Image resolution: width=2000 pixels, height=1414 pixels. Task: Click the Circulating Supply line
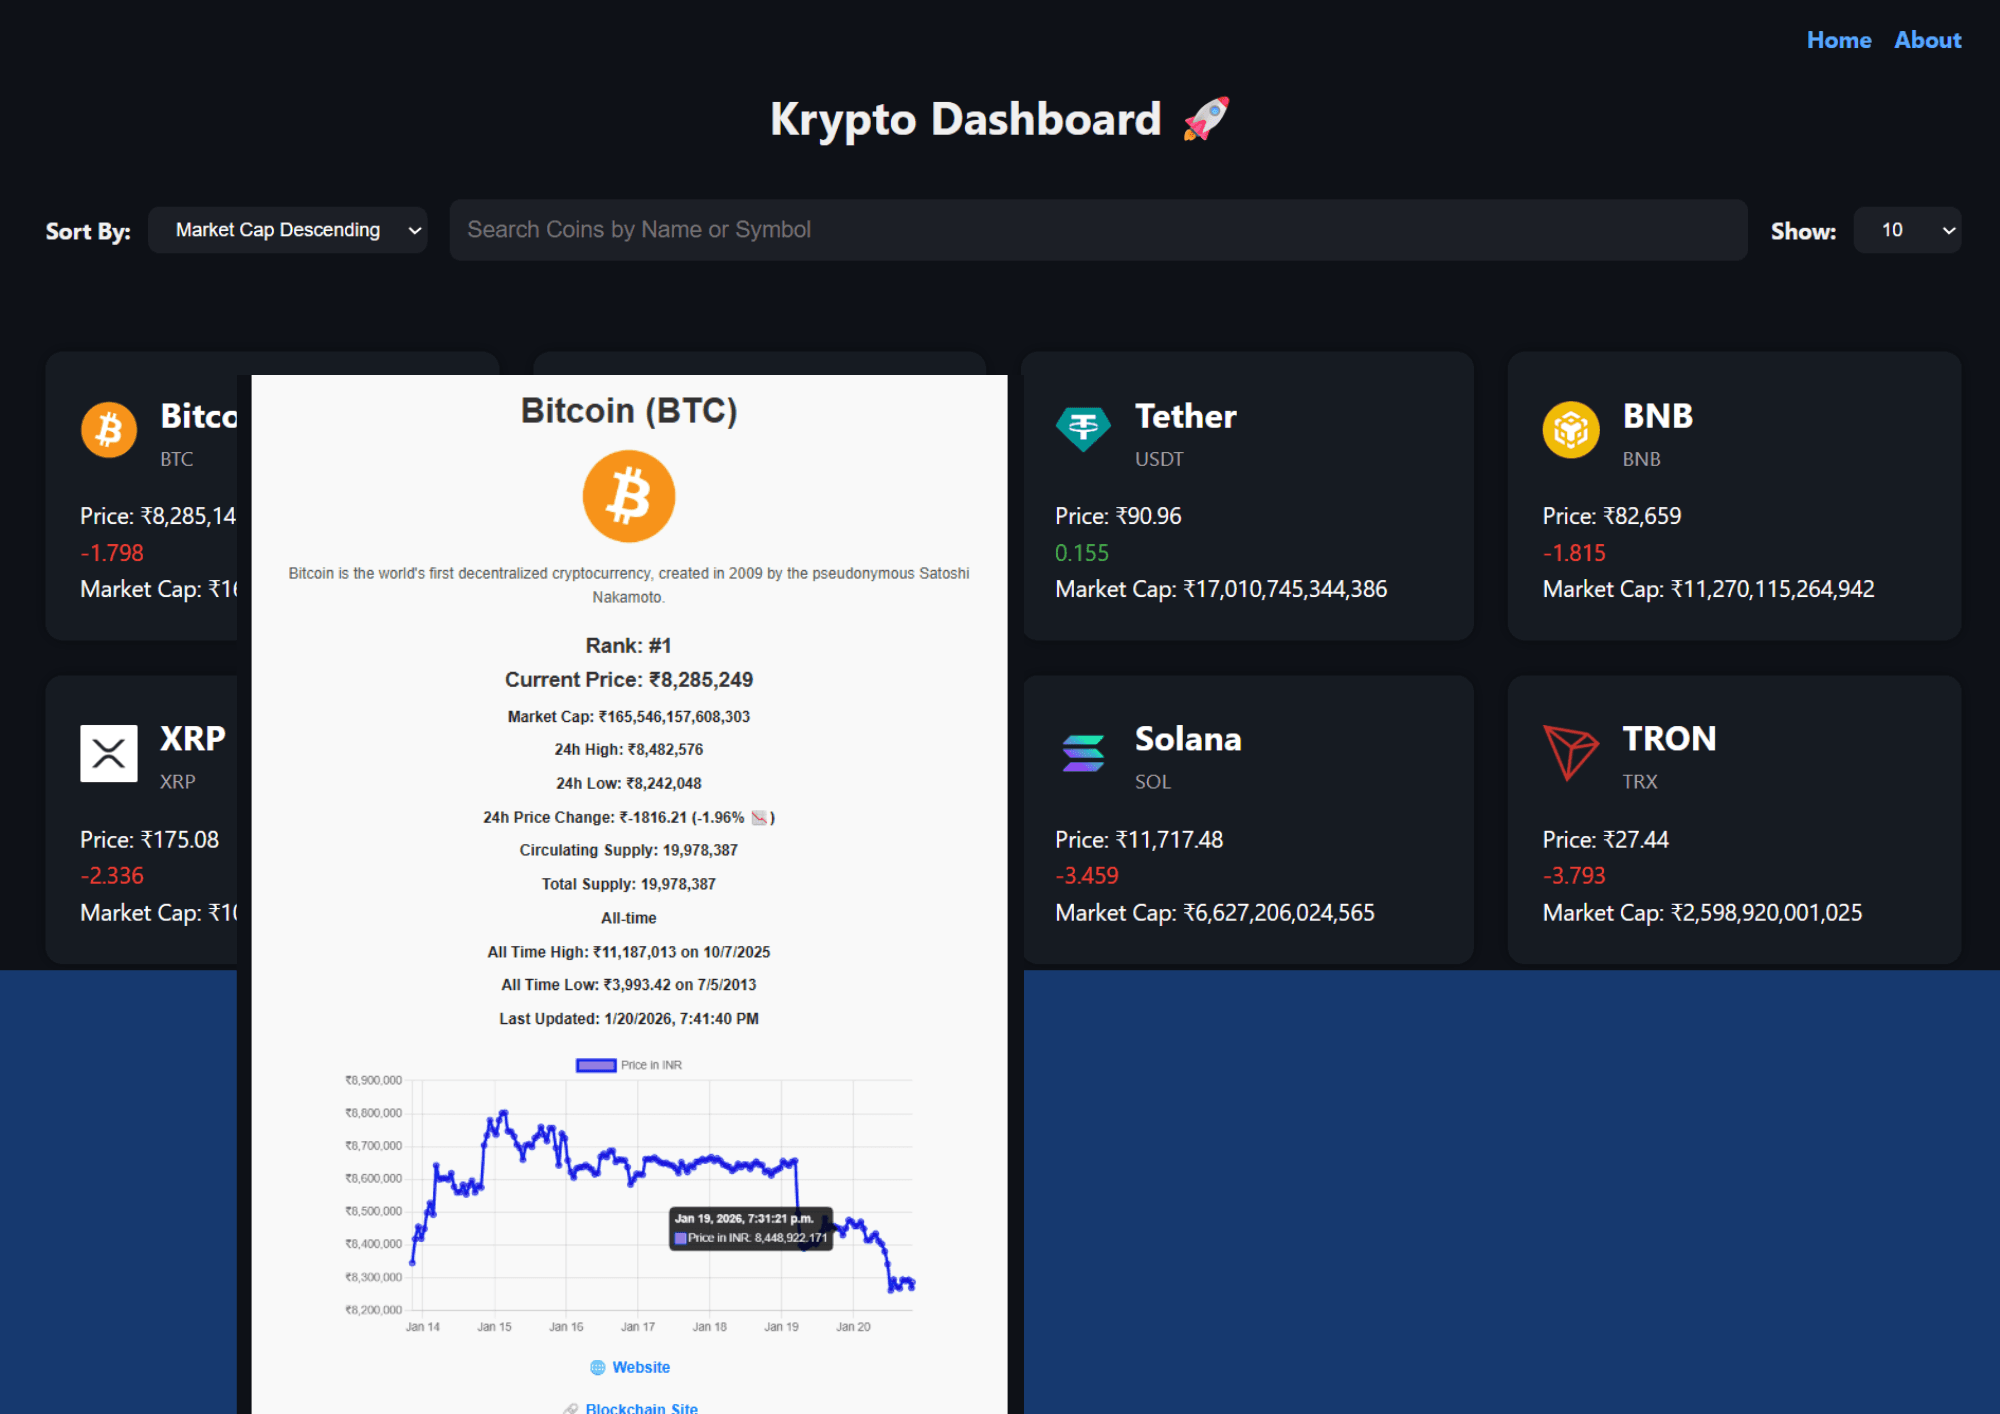coord(629,851)
